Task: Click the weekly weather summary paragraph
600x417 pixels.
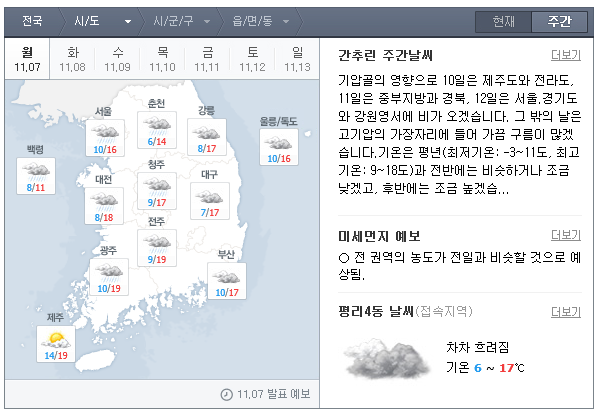Action: pyautogui.click(x=460, y=134)
